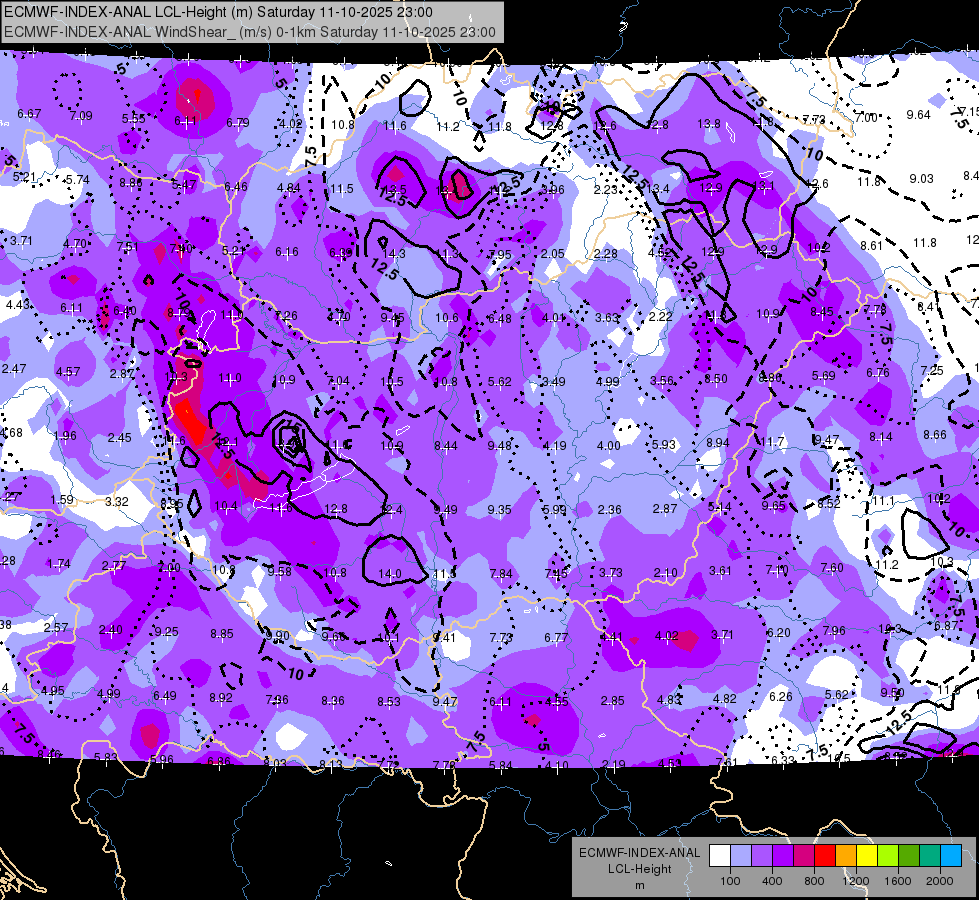Screen dimensions: 979x900
Task: Pick the orange swatch in the legend
Action: coord(845,856)
